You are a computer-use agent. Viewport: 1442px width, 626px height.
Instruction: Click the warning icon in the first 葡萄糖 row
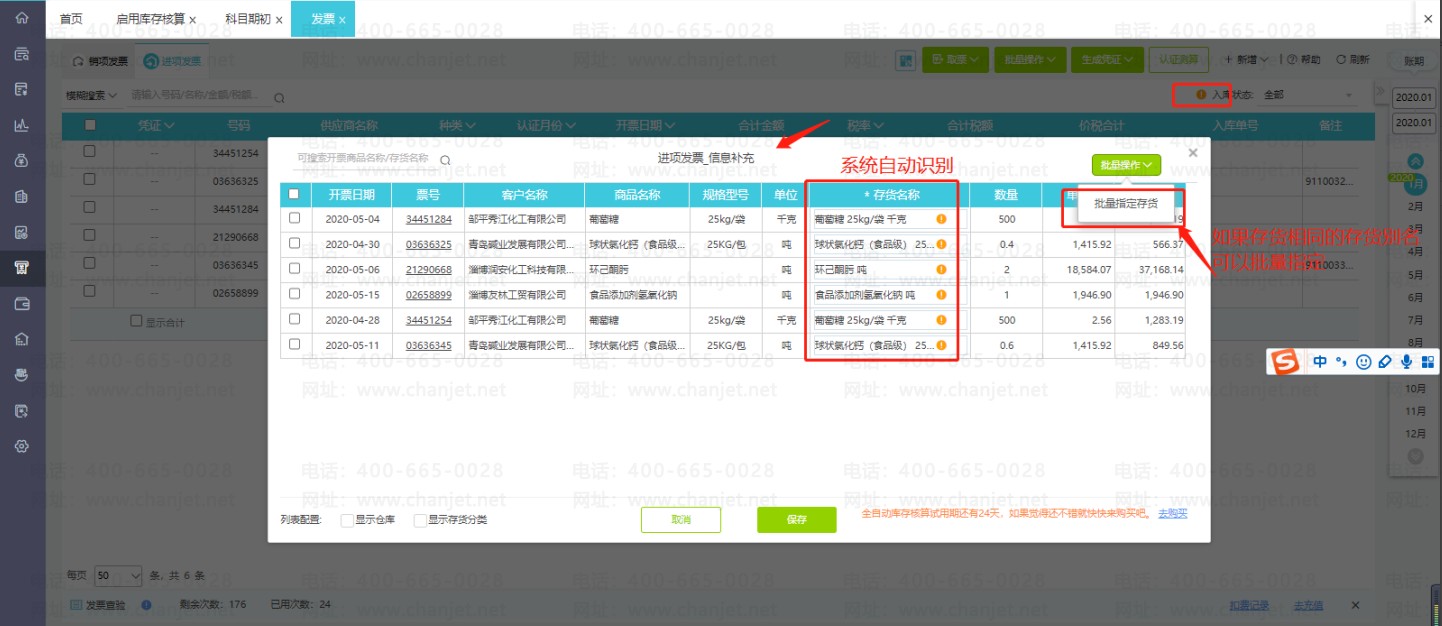(x=941, y=219)
